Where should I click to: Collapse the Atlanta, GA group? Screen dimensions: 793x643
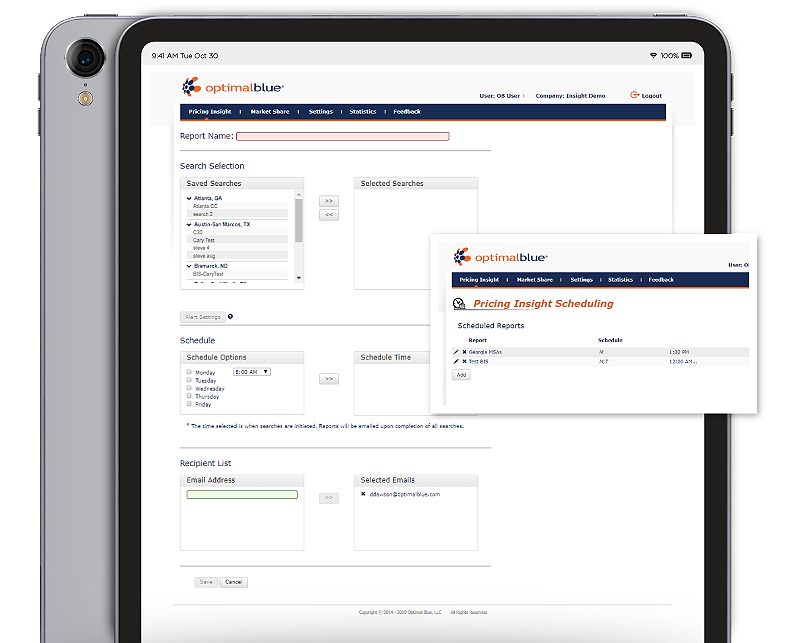coord(189,198)
